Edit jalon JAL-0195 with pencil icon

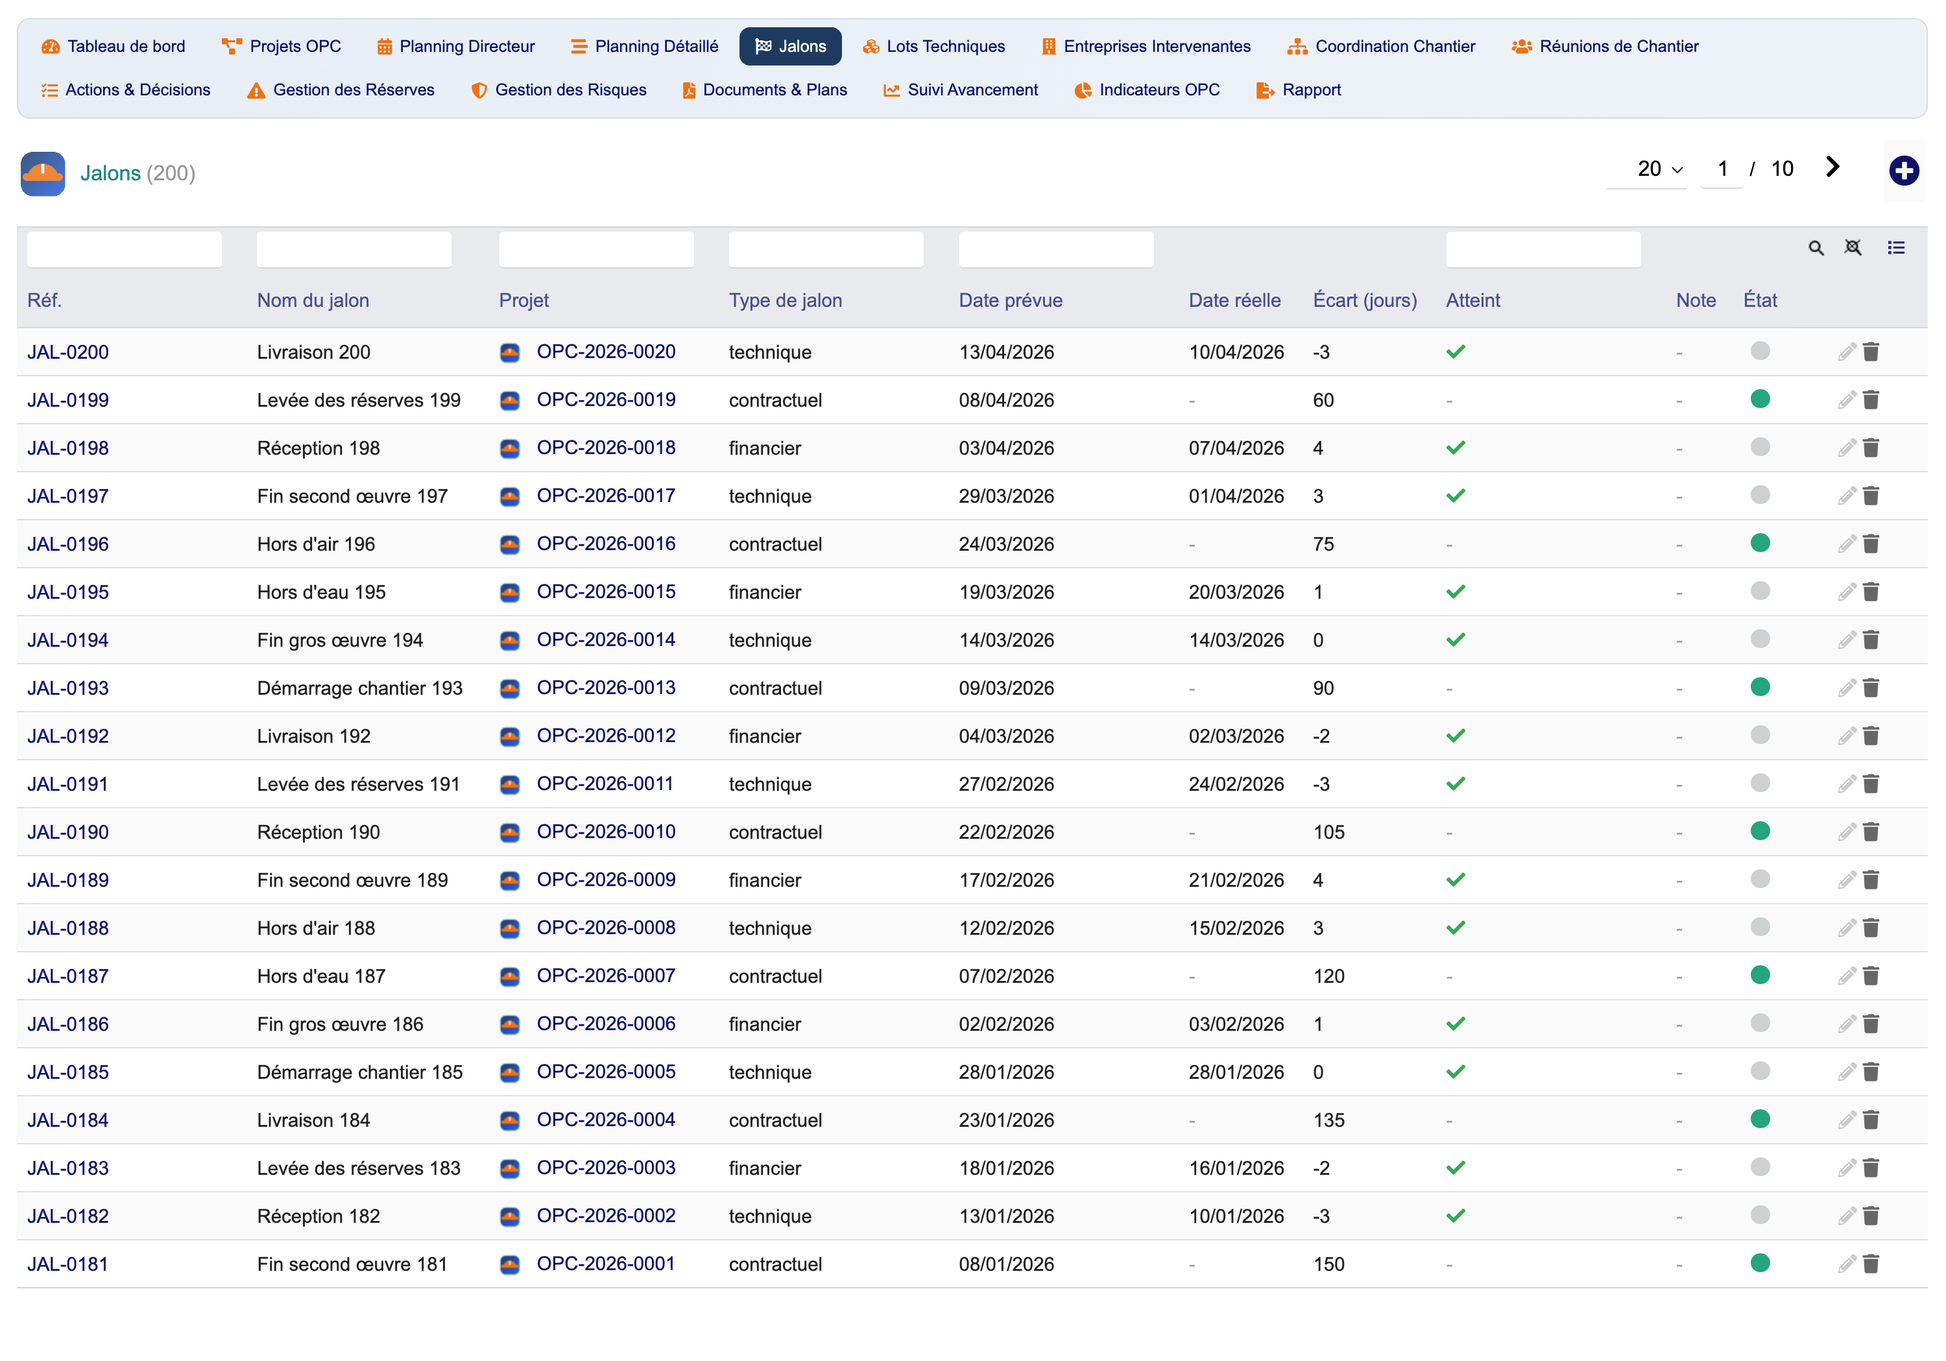[x=1846, y=592]
